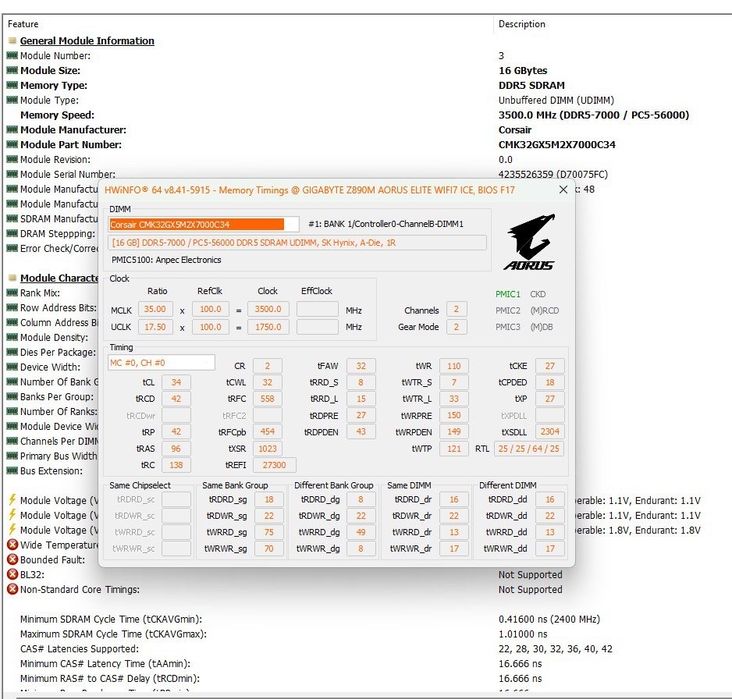Click the General Module Information folder icon
732x699 pixels.
(13, 41)
